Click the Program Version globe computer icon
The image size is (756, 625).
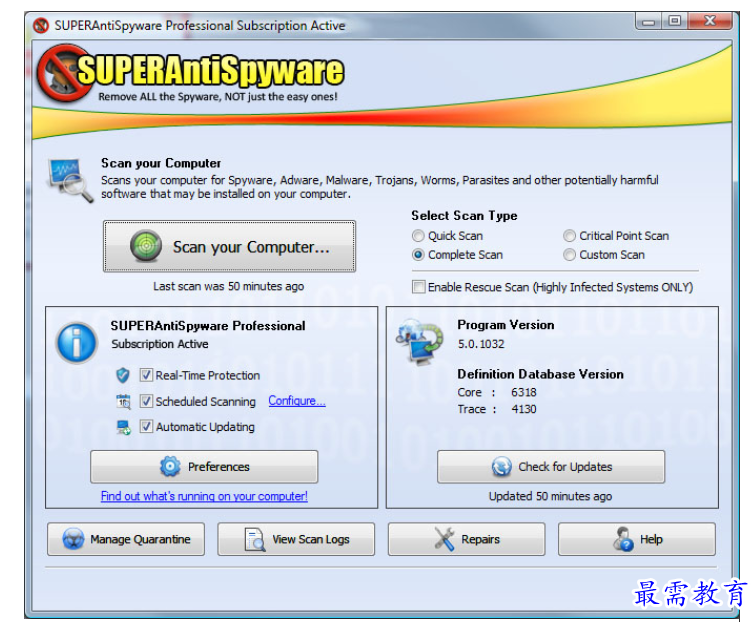(420, 341)
